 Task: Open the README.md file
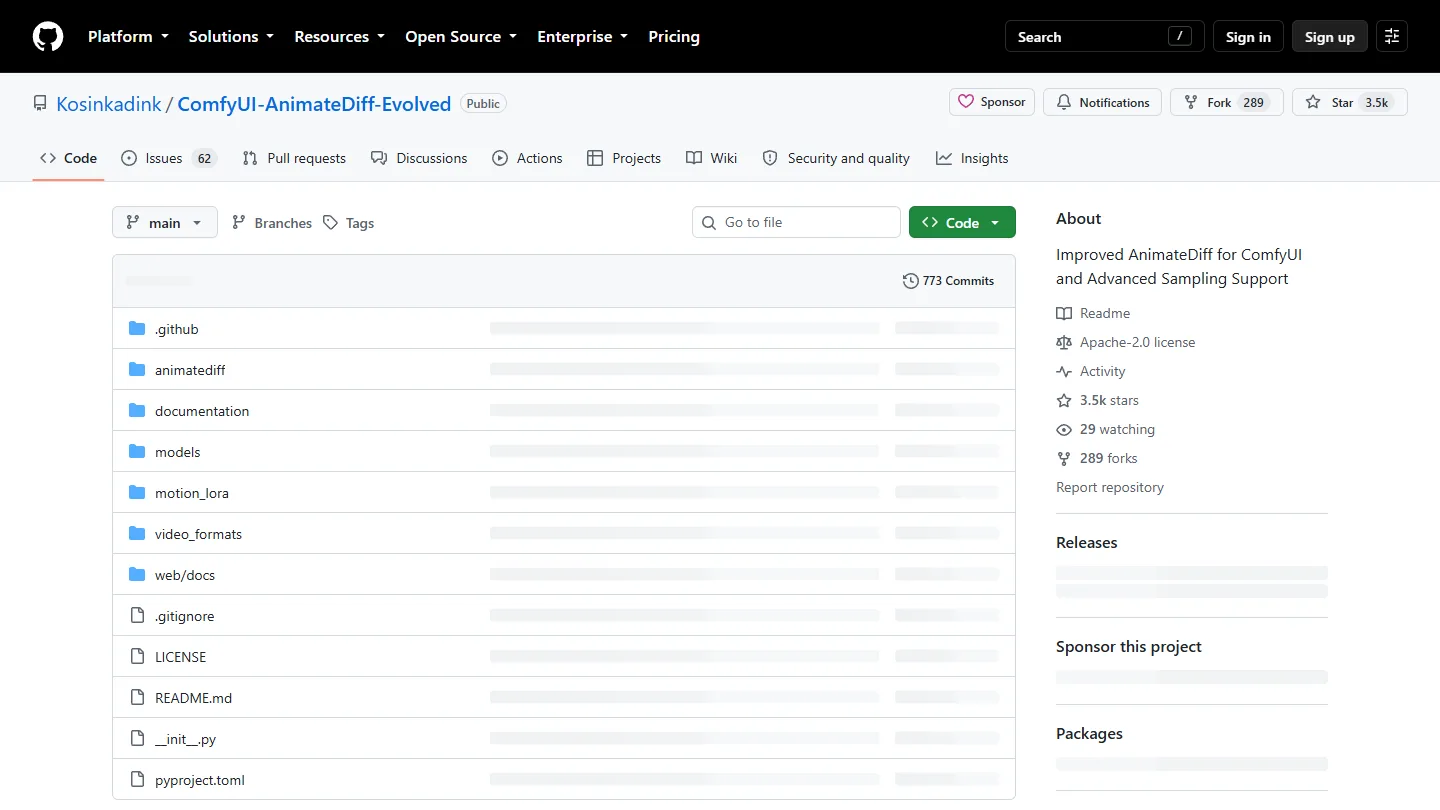194,698
